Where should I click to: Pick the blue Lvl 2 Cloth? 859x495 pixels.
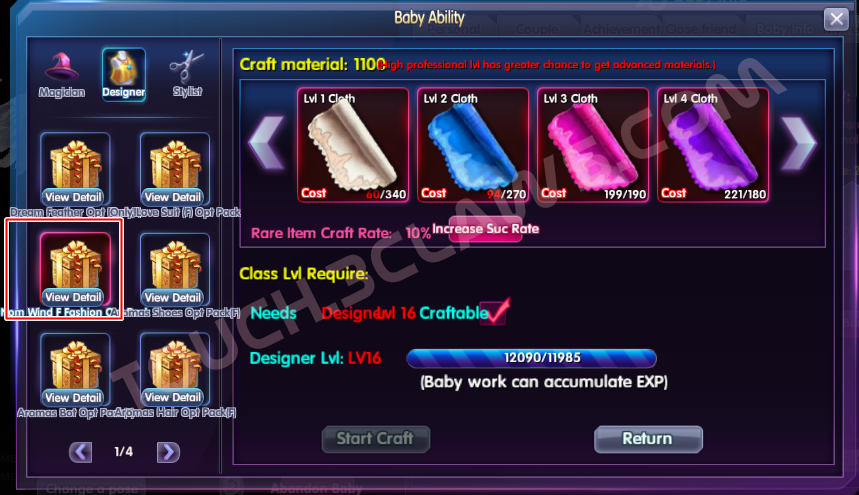(473, 145)
